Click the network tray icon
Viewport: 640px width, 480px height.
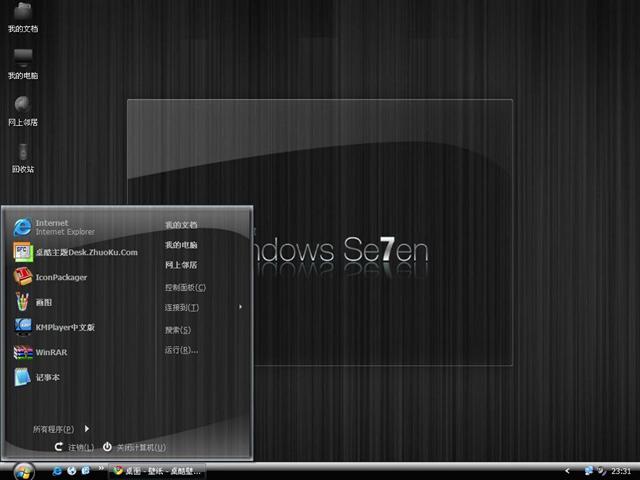coord(589,471)
